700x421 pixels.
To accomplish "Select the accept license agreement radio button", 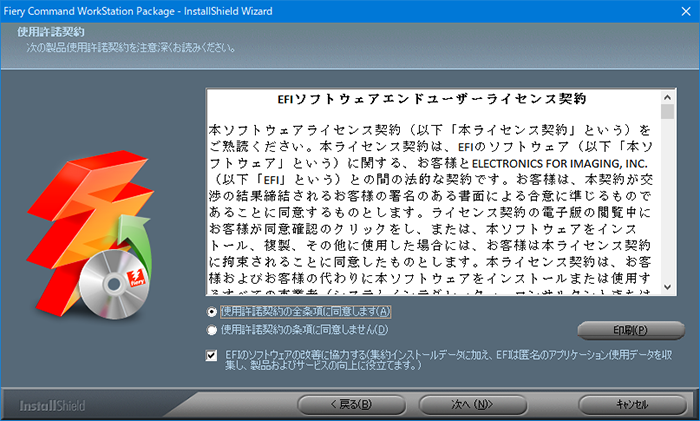I will tap(212, 312).
